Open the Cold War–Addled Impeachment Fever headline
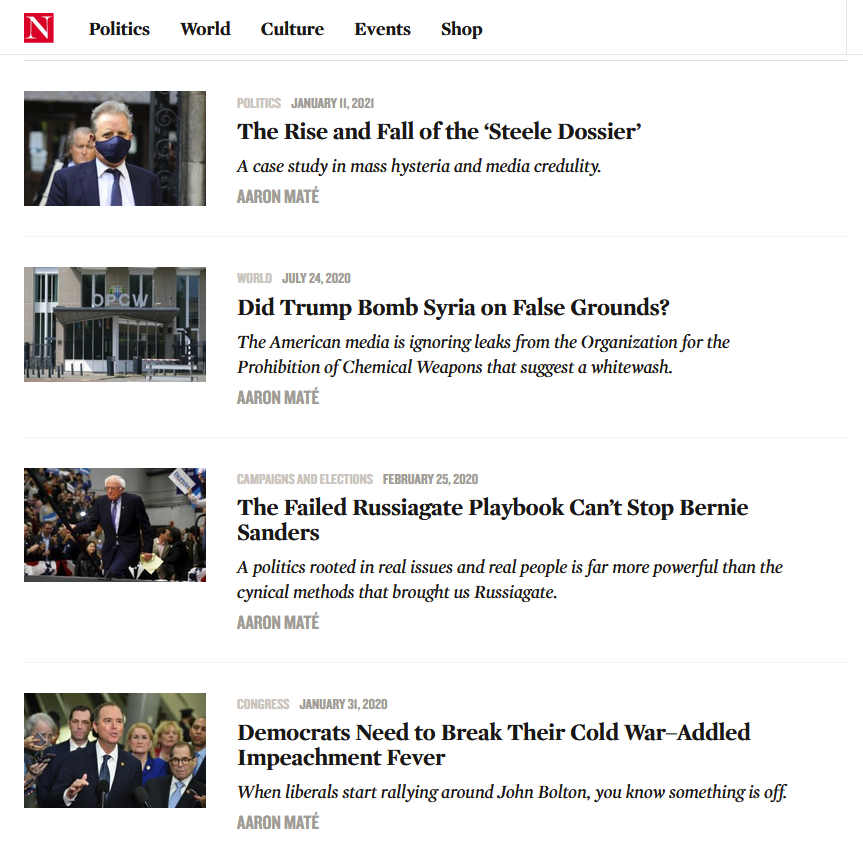Viewport: 863px width, 843px height. tap(494, 745)
